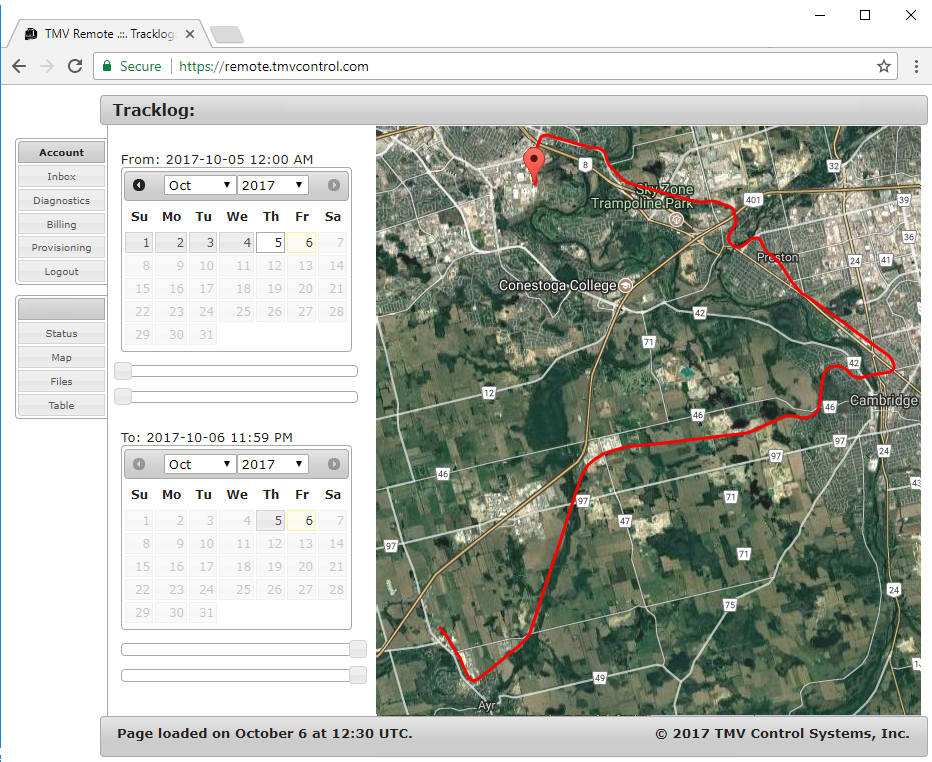The height and width of the screenshot is (762, 932).
Task: Click the Ayr label on map
Action: (486, 706)
